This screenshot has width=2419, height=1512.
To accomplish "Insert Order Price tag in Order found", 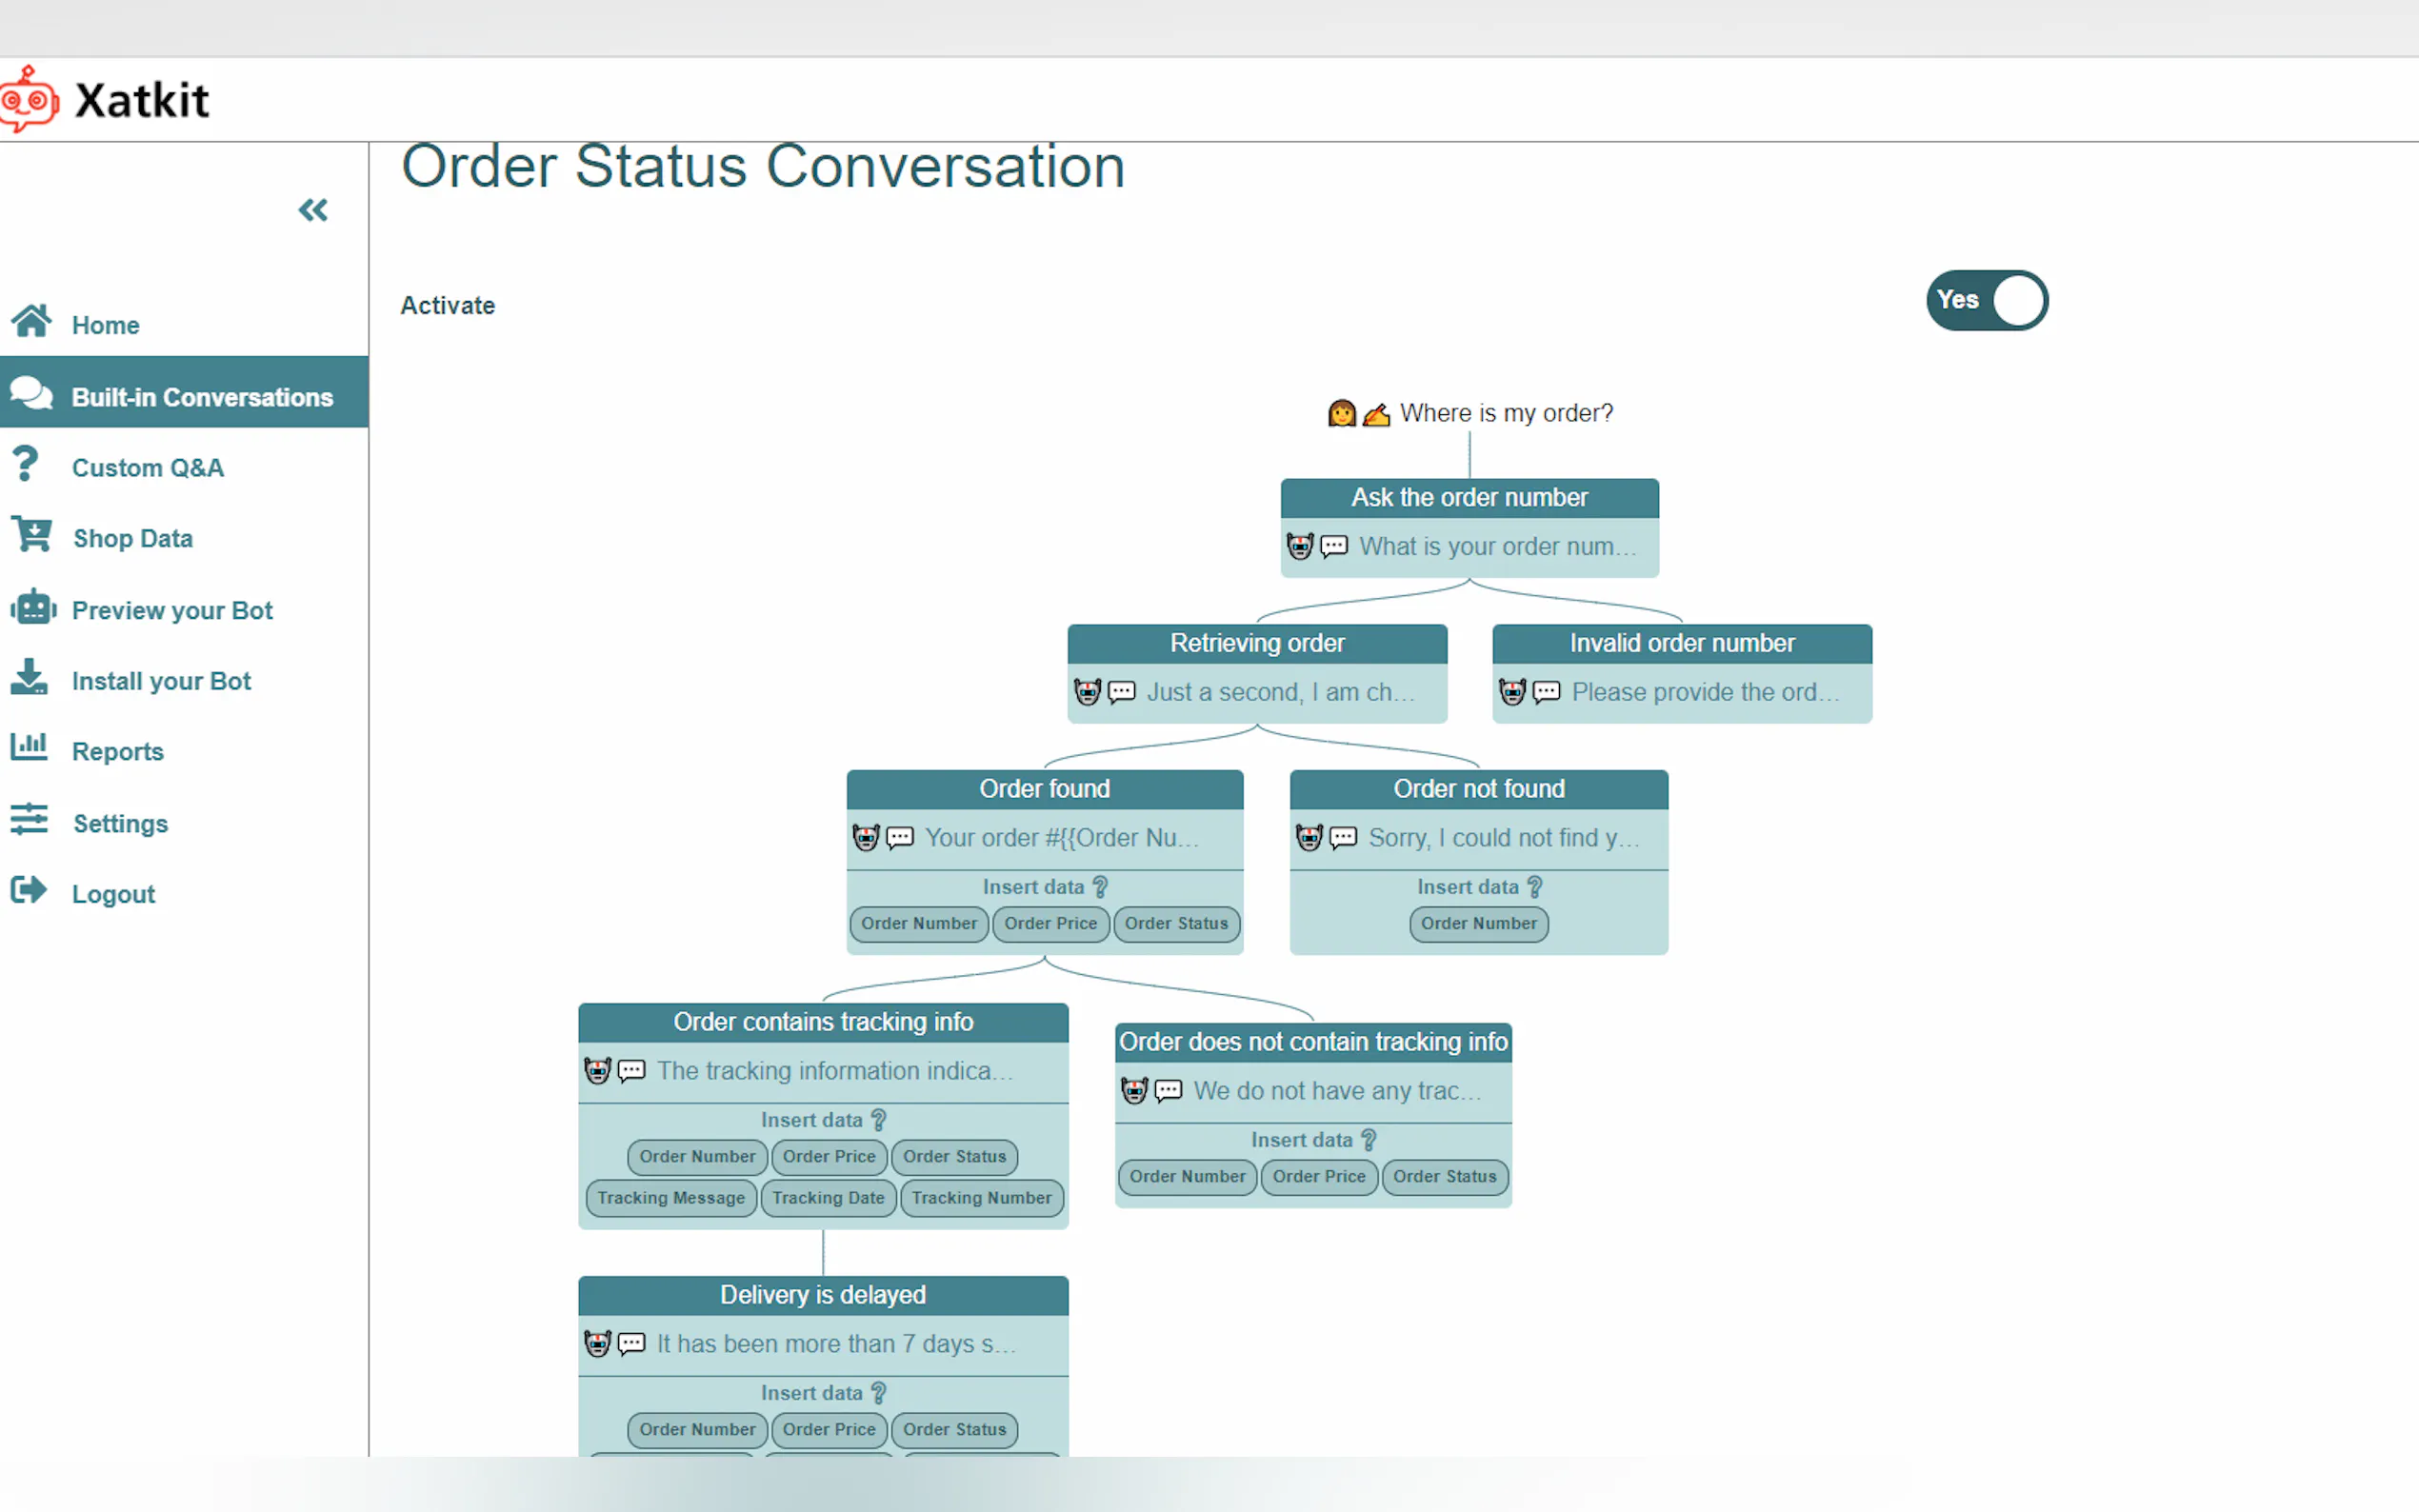I will (x=1050, y=924).
